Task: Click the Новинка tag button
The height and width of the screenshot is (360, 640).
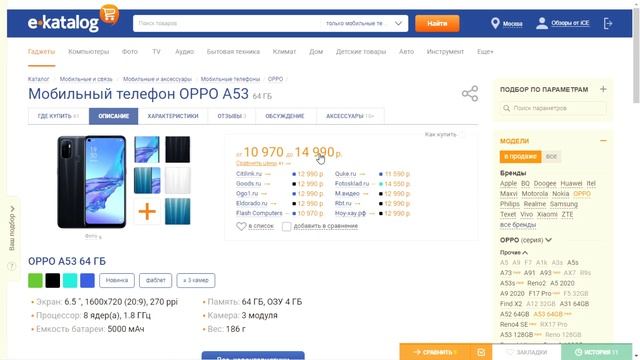Action: click(x=117, y=280)
